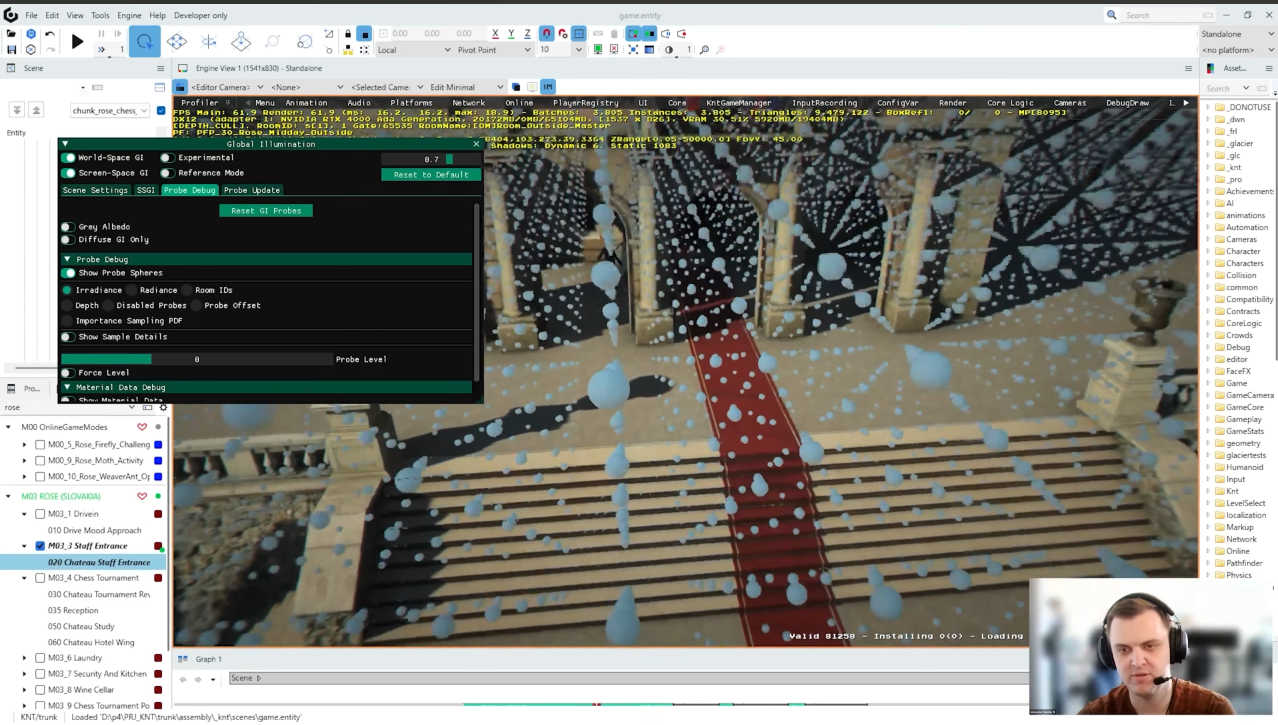Select the Room IDs probe mode

tap(187, 290)
